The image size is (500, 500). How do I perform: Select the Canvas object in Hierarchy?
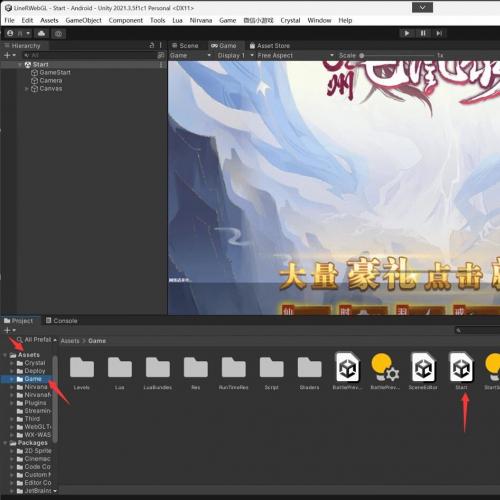(46, 89)
